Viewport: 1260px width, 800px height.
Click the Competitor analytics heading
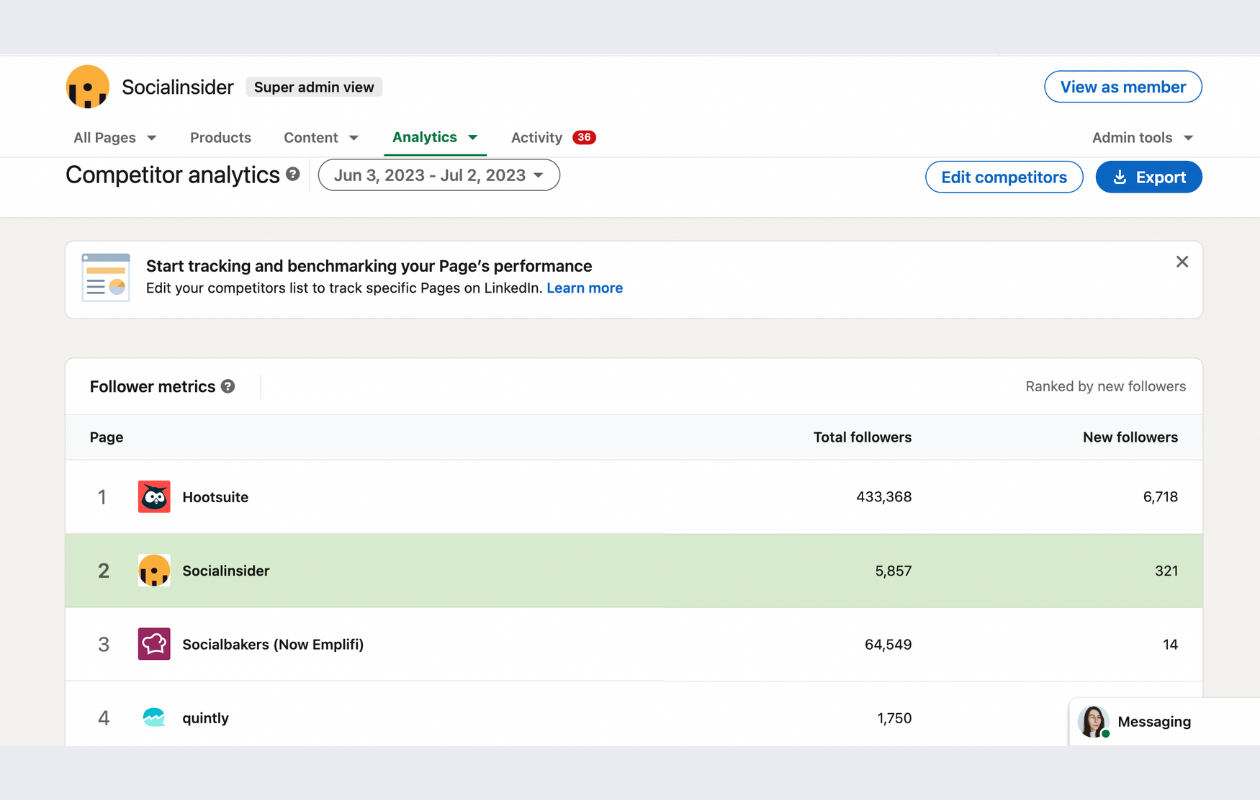(173, 175)
